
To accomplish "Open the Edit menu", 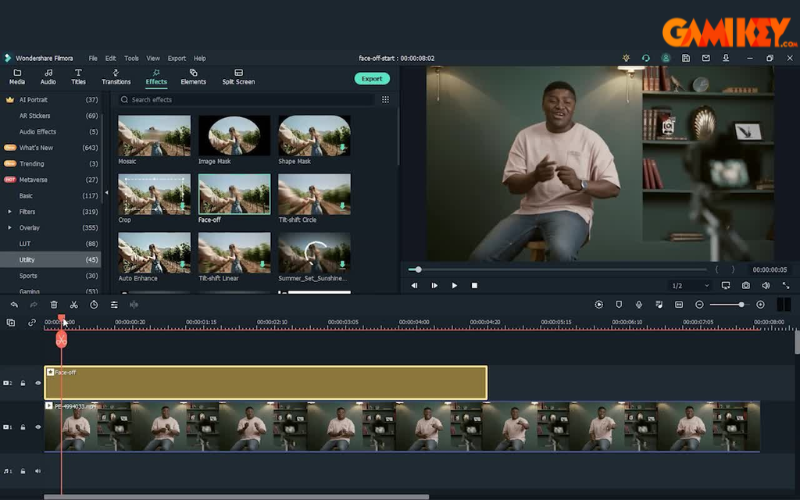I will [110, 58].
